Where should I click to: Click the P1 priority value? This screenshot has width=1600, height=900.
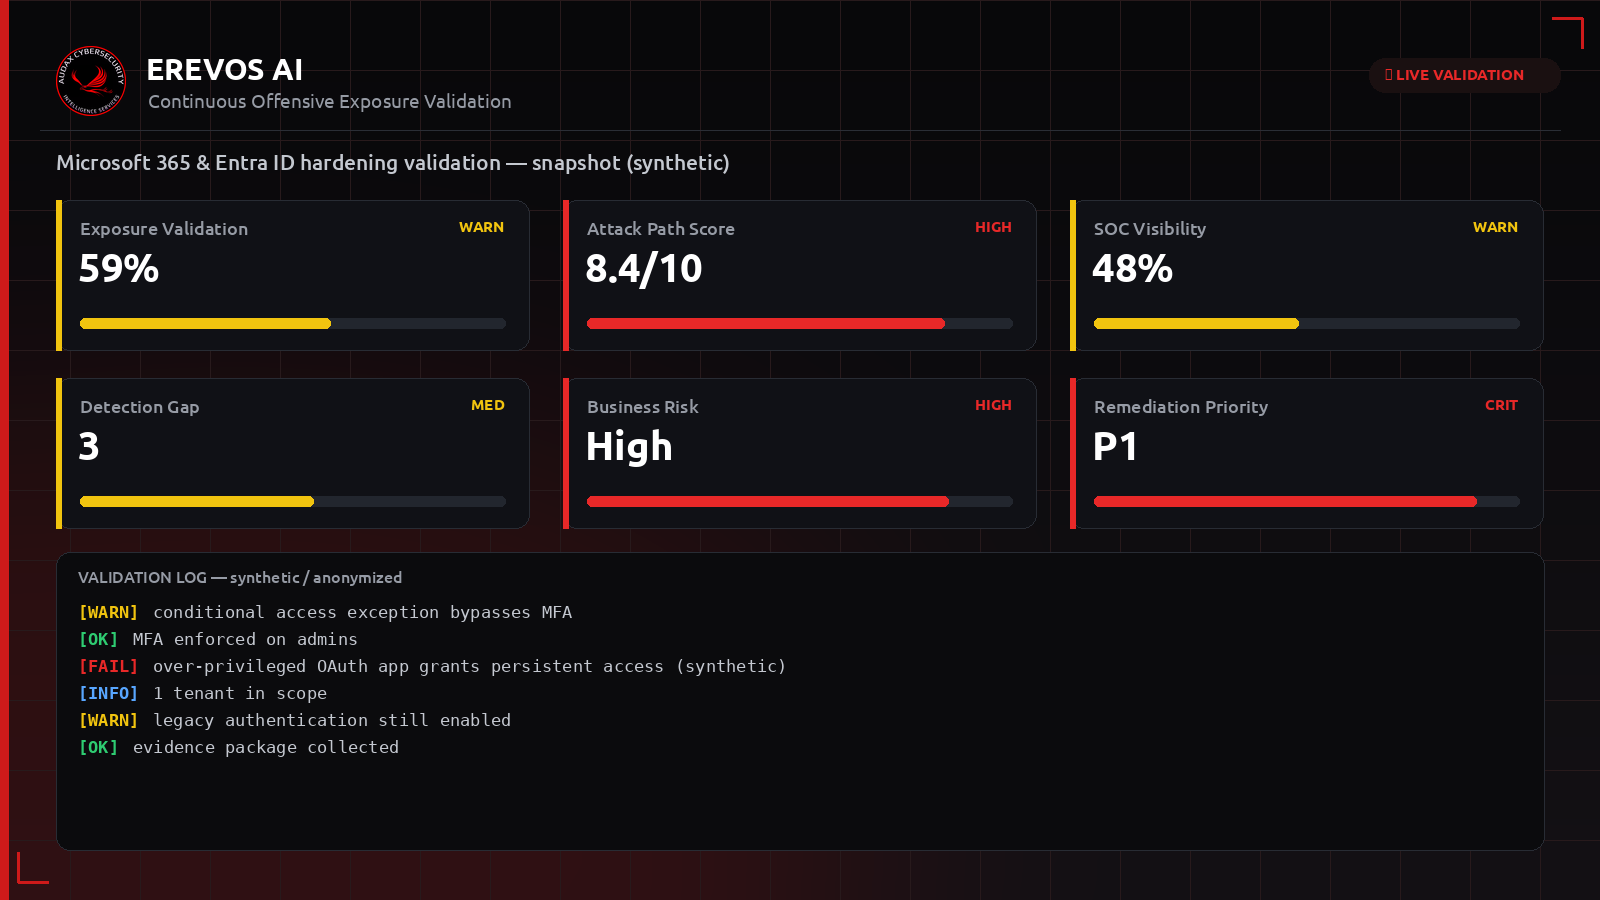(x=1115, y=447)
